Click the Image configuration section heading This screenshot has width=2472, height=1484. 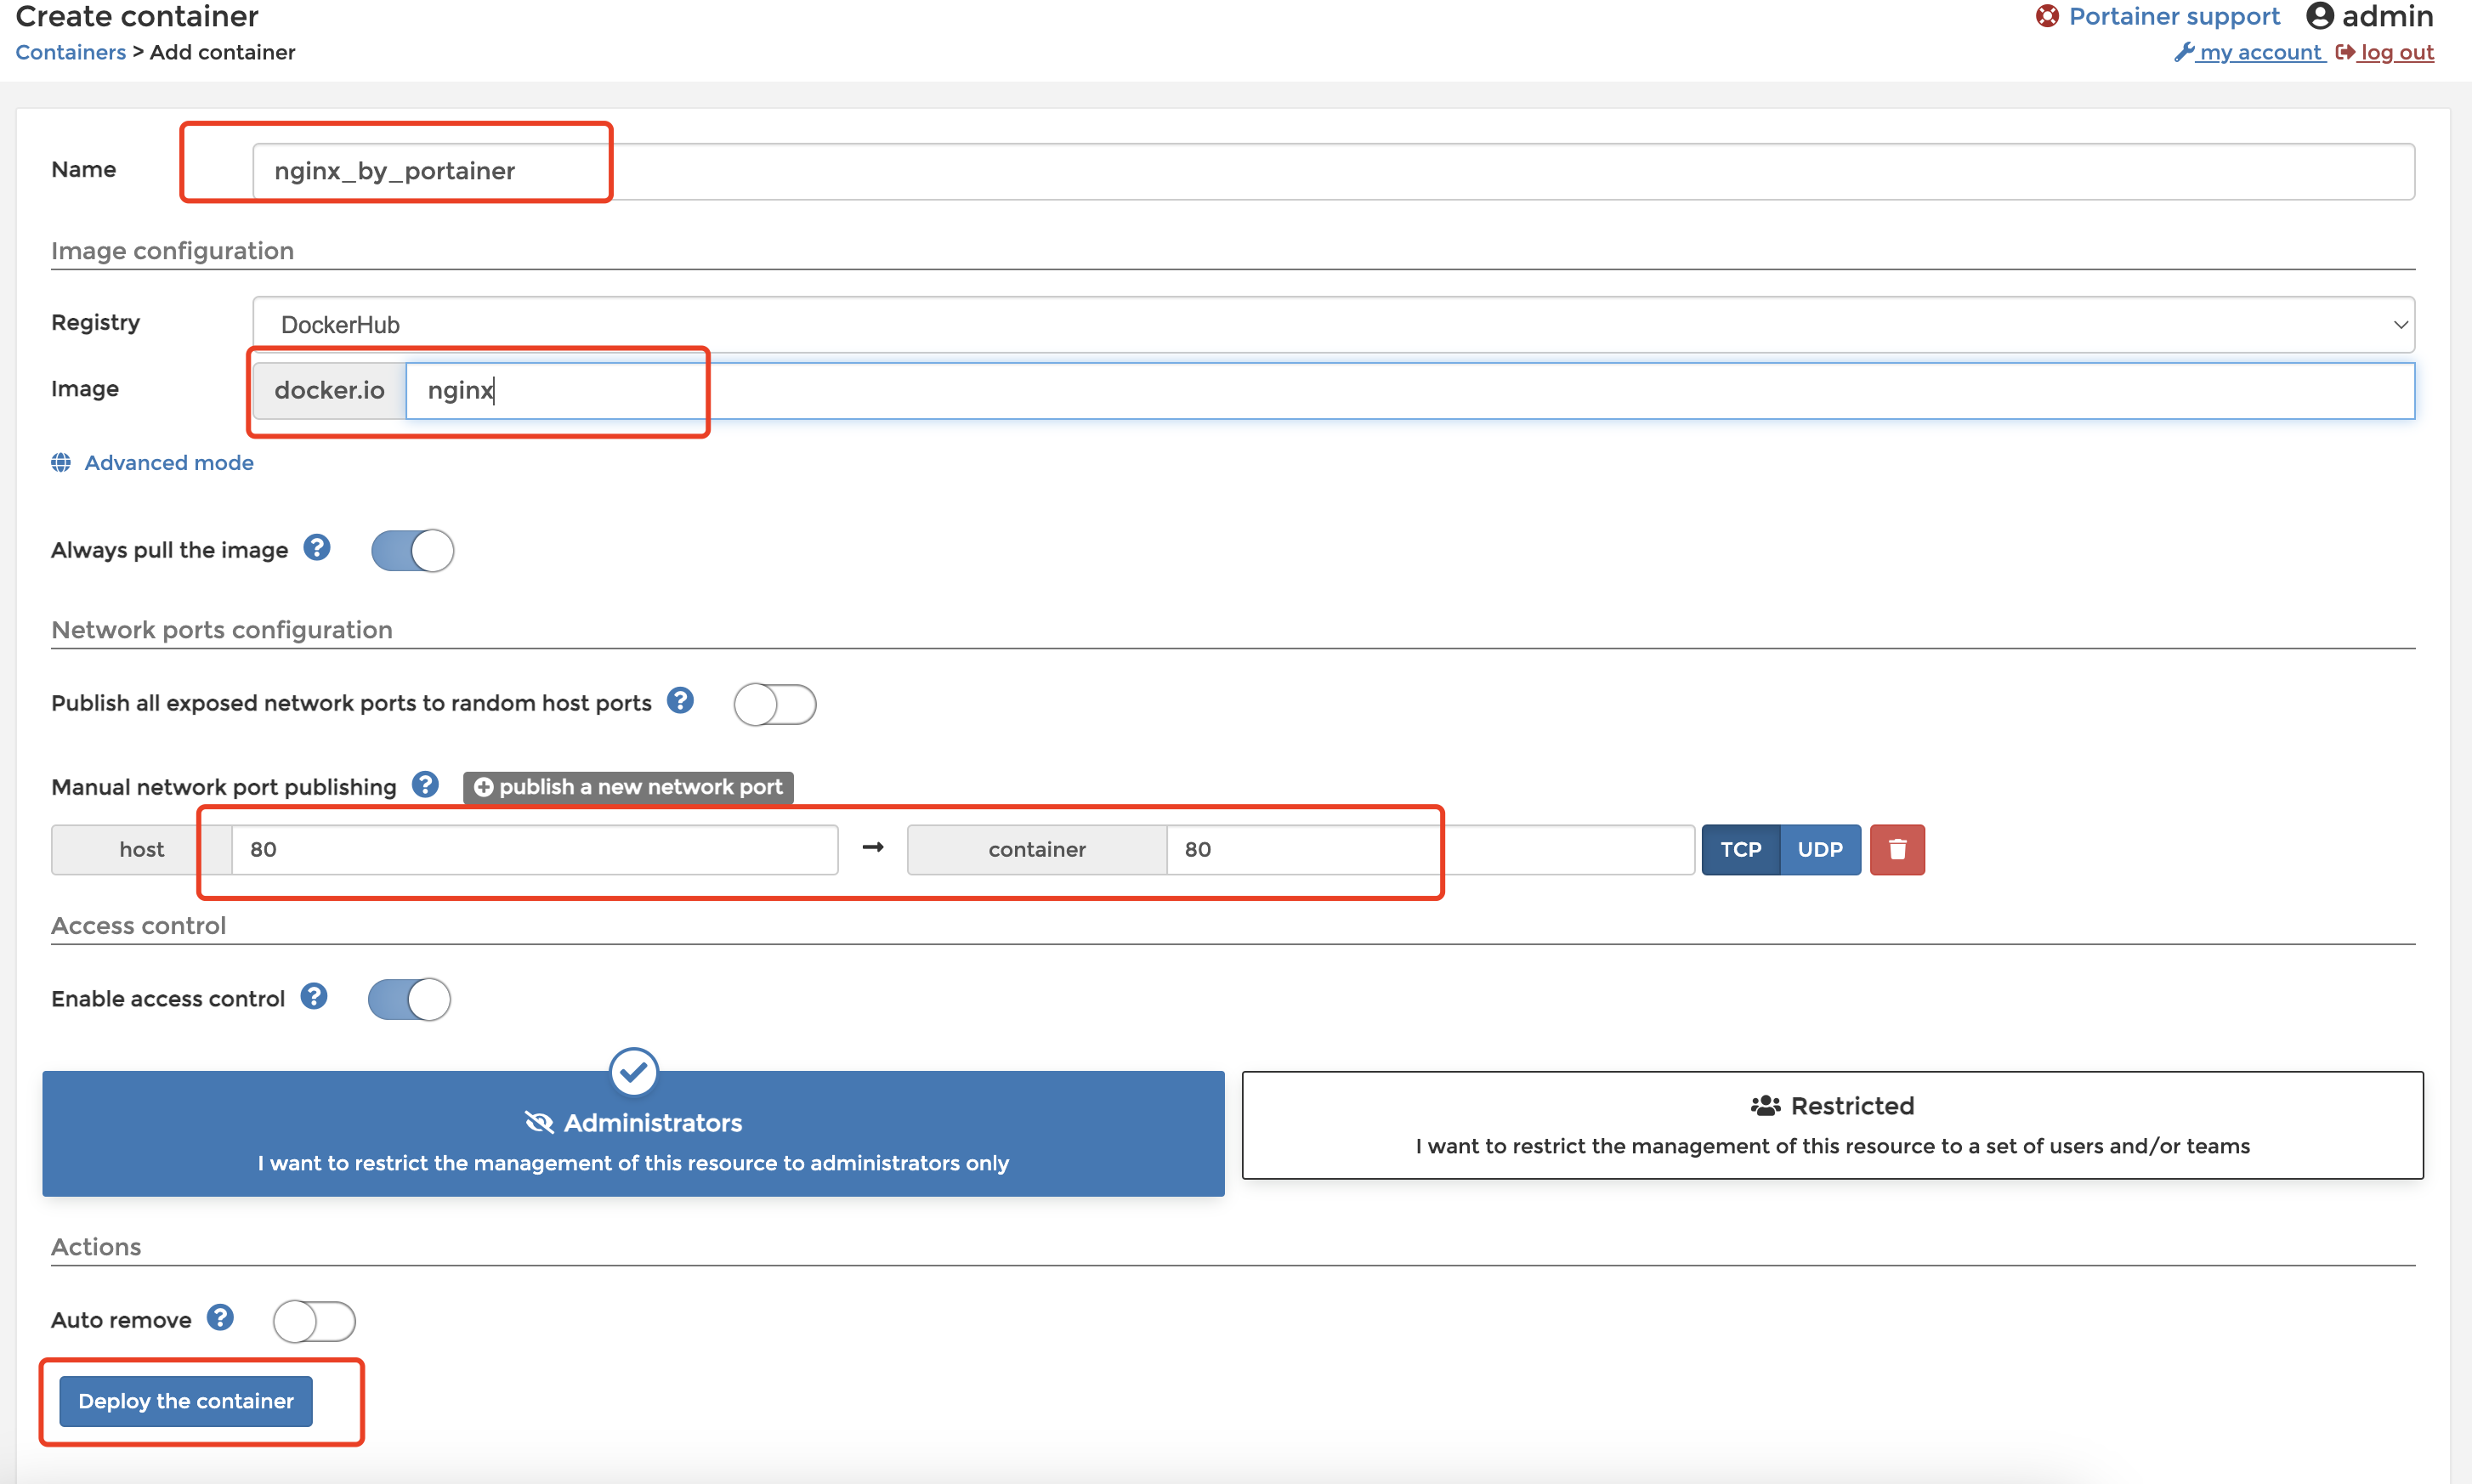pyautogui.click(x=172, y=251)
